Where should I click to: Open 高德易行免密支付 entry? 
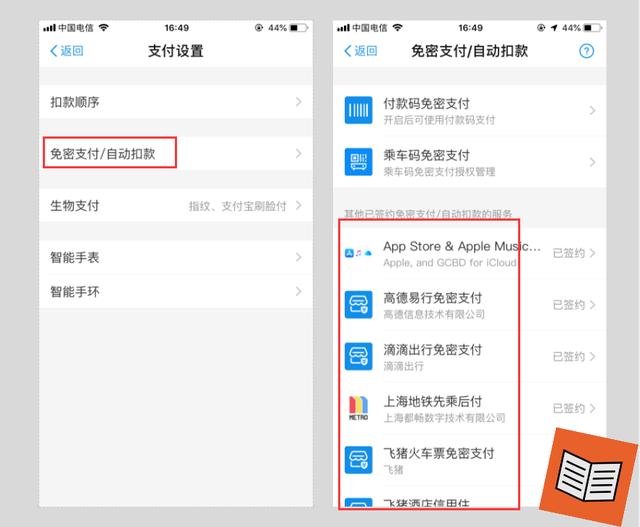pos(469,305)
